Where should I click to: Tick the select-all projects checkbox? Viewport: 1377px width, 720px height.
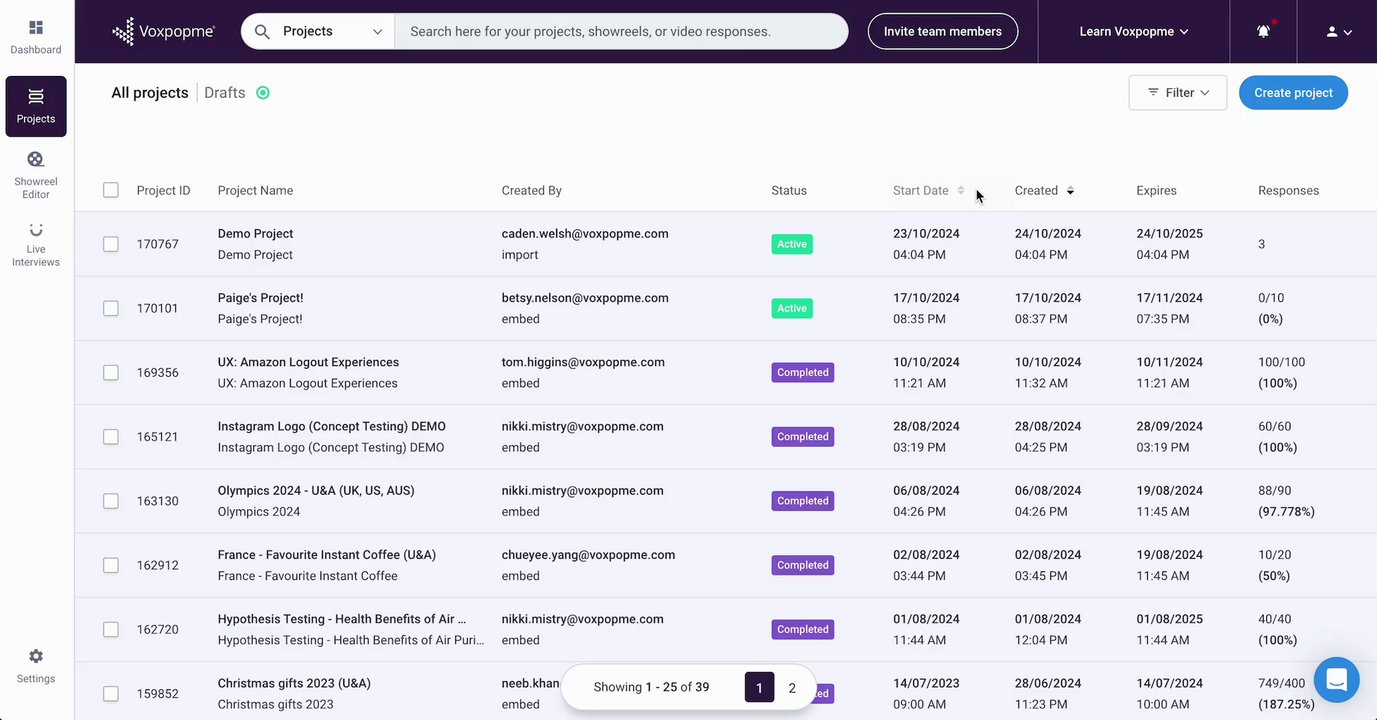point(111,190)
